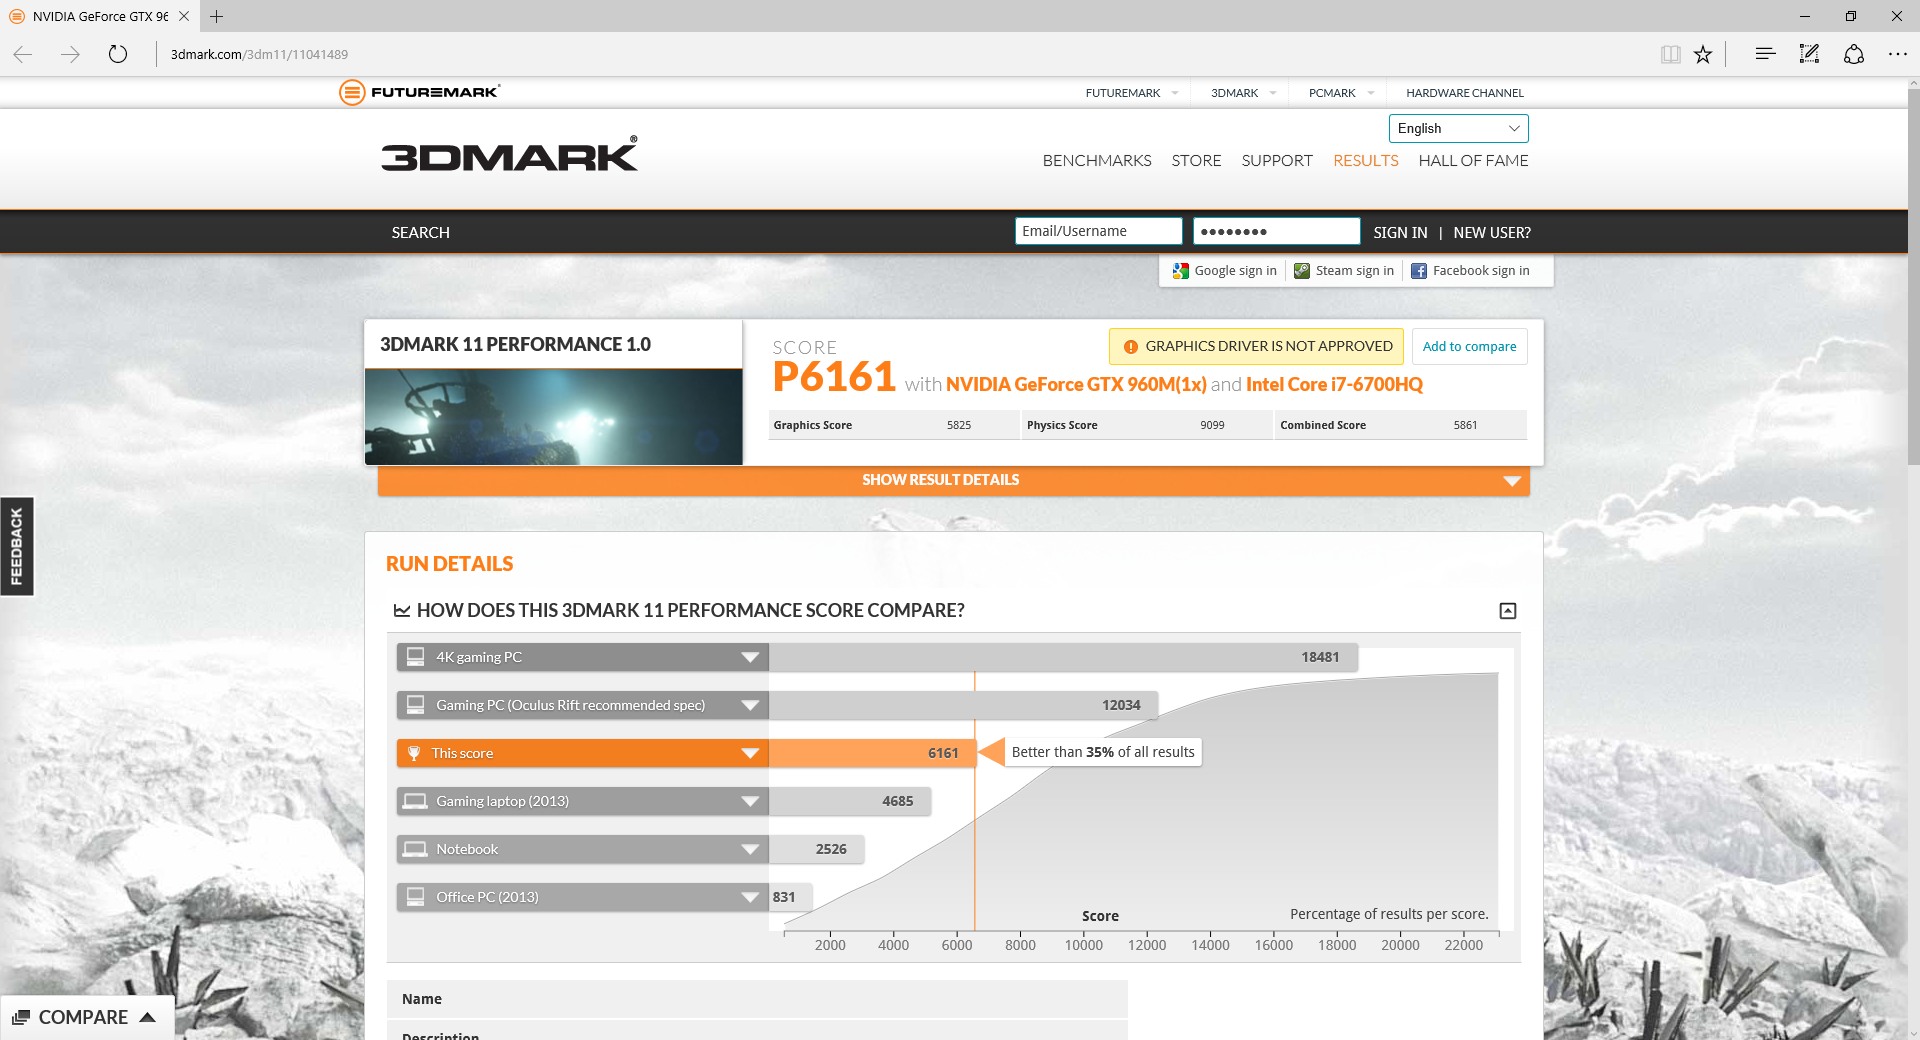Click the browser address bar

pyautogui.click(x=900, y=54)
